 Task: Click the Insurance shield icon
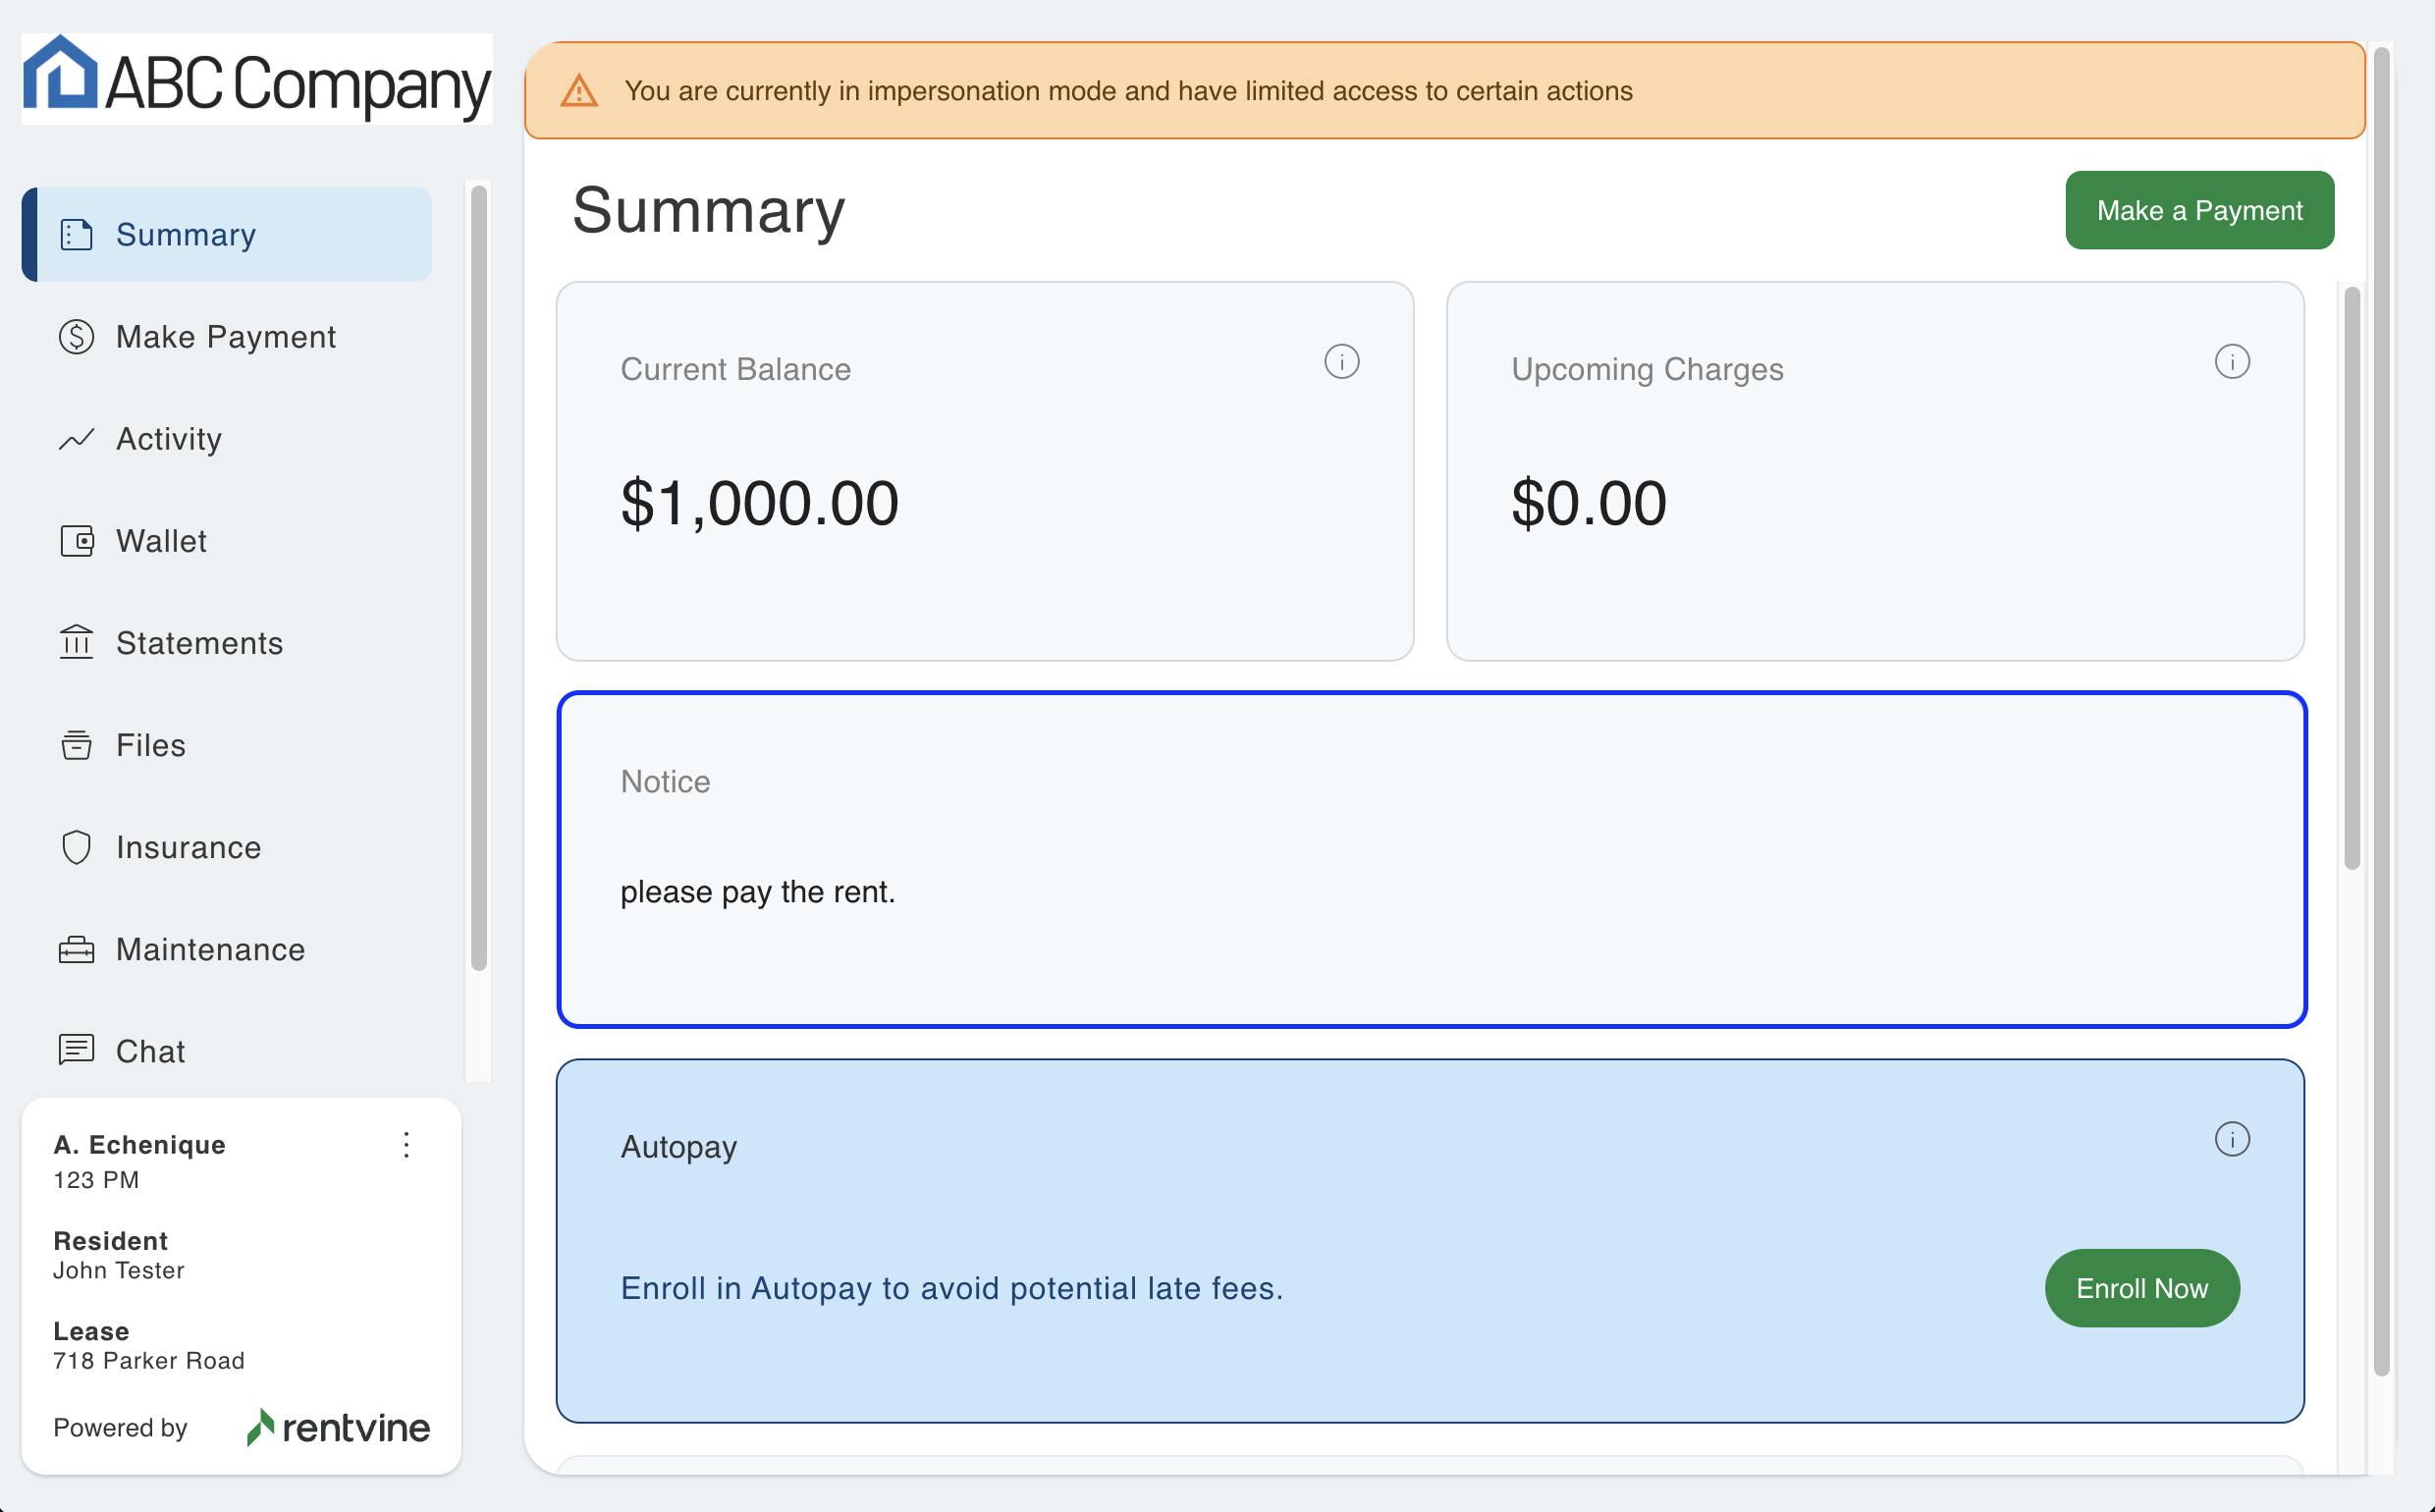(x=76, y=847)
